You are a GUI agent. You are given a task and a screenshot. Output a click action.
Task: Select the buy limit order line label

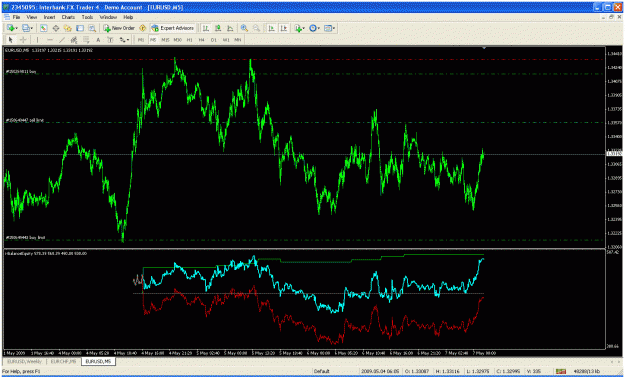(25, 237)
